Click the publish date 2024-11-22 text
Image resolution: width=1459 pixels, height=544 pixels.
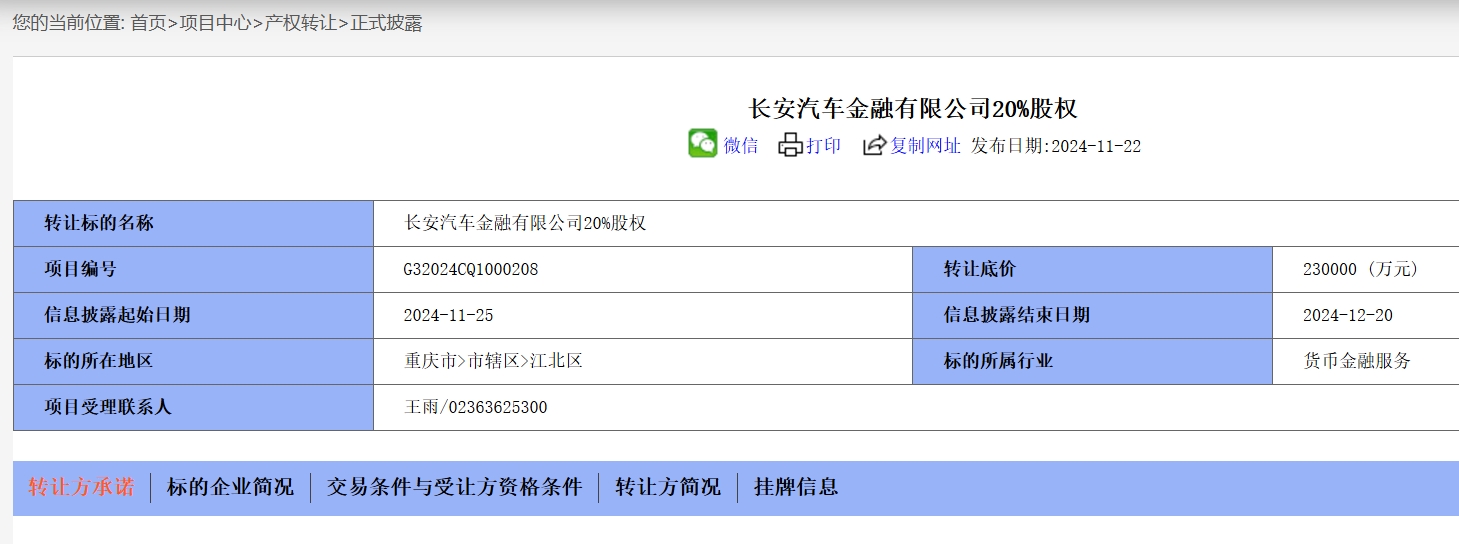coord(1096,146)
